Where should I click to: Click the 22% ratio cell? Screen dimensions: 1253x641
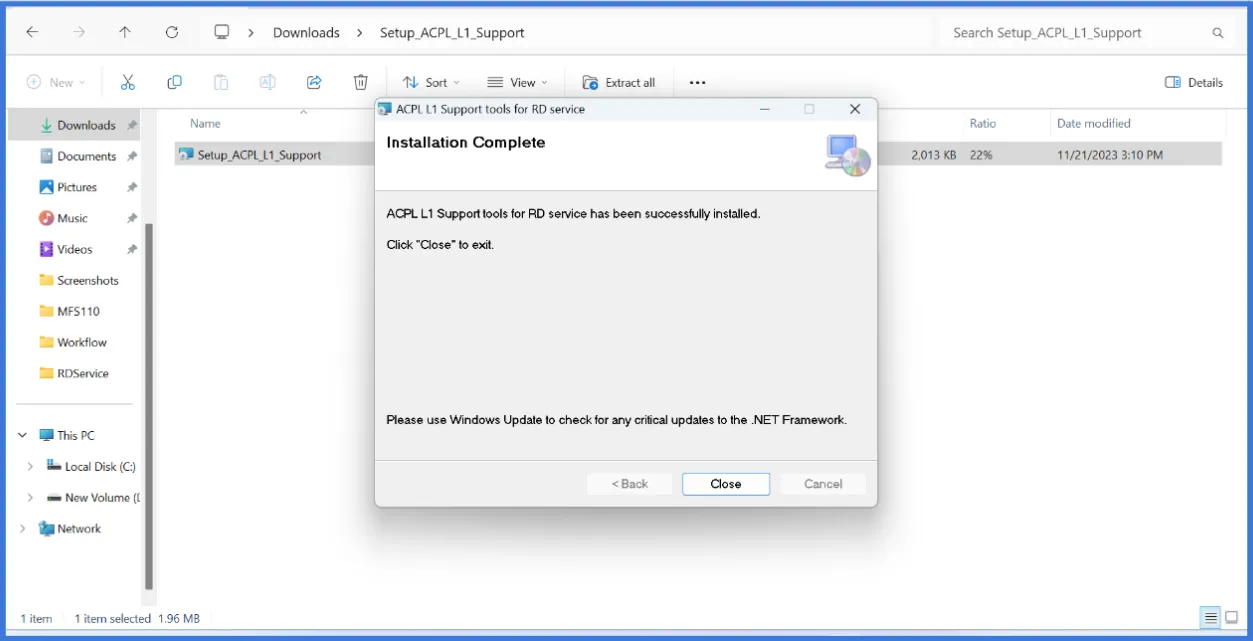pyautogui.click(x=981, y=155)
